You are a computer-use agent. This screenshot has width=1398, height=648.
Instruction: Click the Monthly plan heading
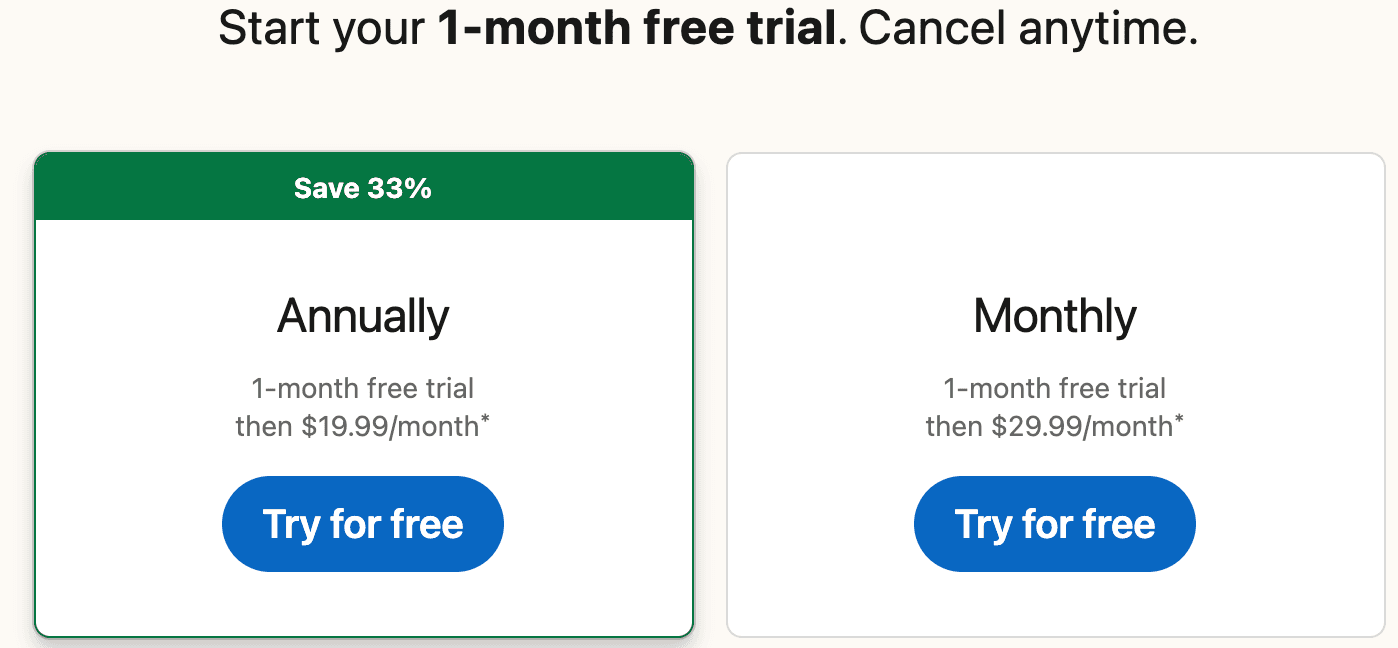tap(1055, 316)
